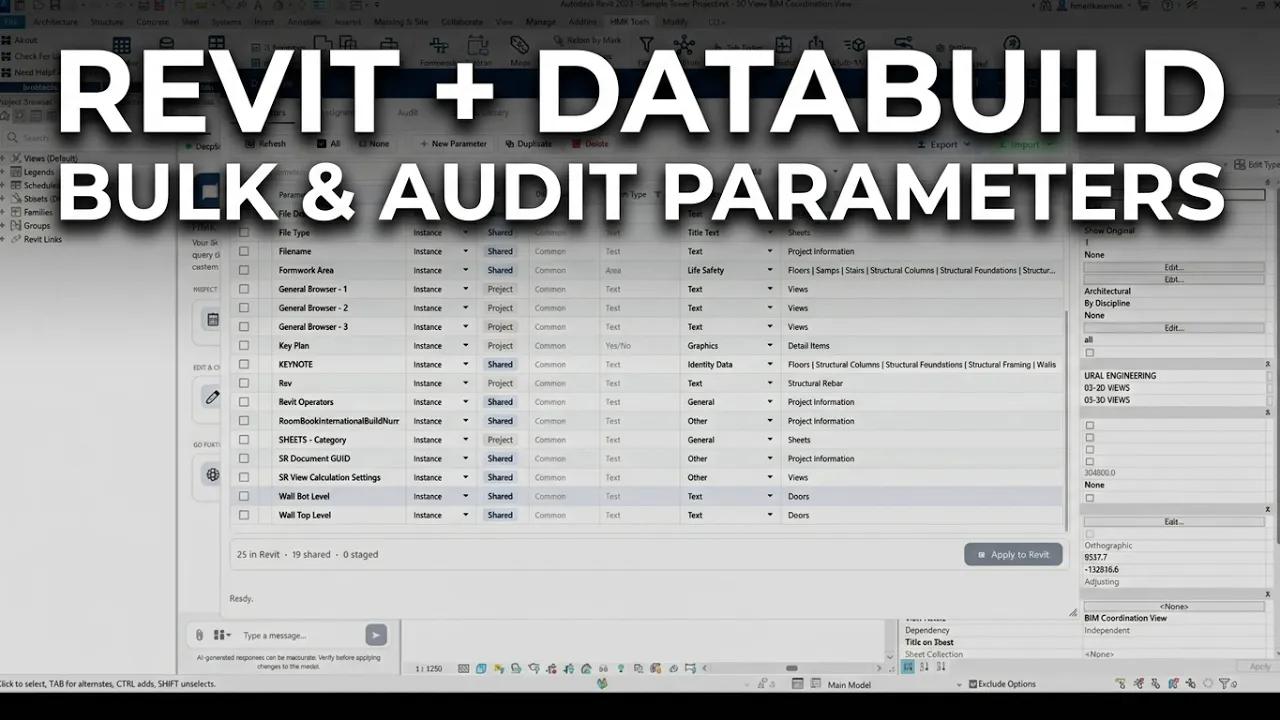Viewport: 1280px width, 720px height.
Task: Click the calendar icon under Inspect
Action: coord(213,320)
